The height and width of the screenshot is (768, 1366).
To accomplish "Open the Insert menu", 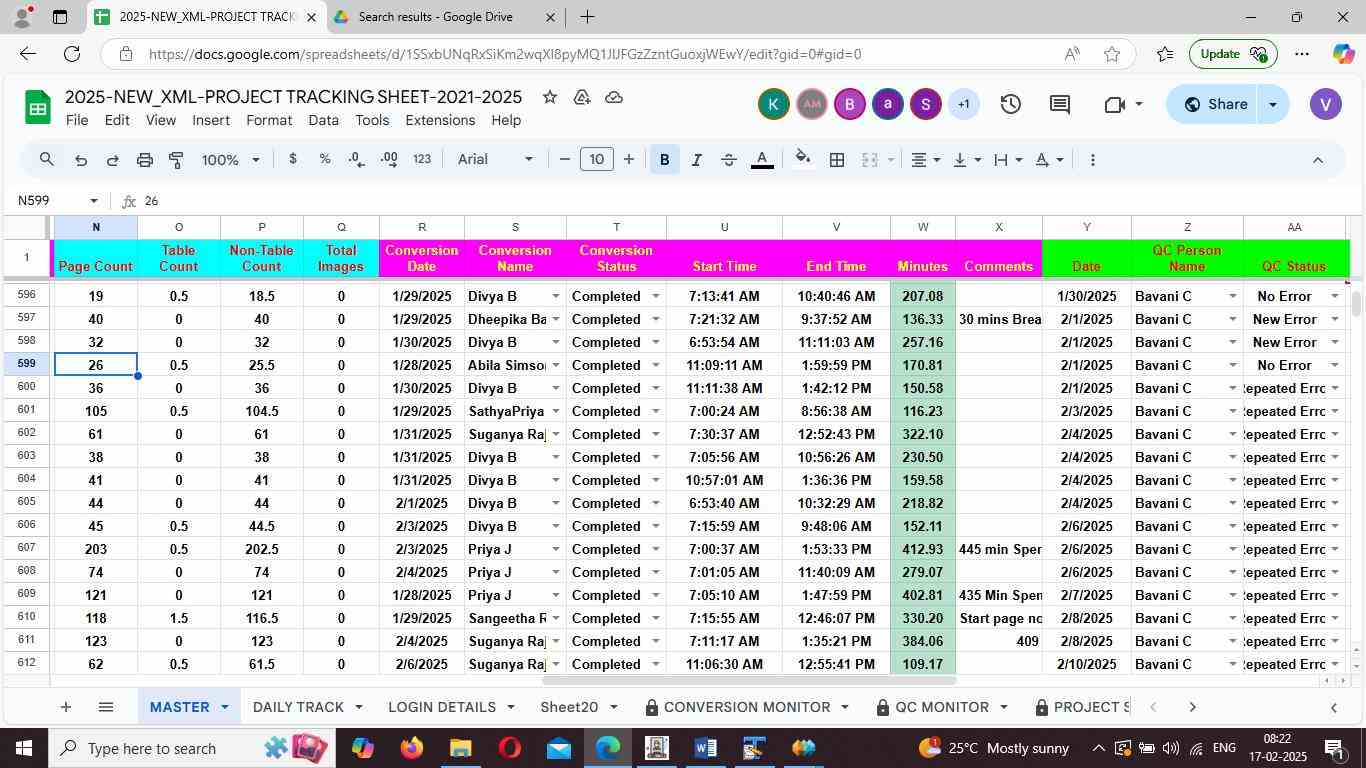I will tap(211, 120).
